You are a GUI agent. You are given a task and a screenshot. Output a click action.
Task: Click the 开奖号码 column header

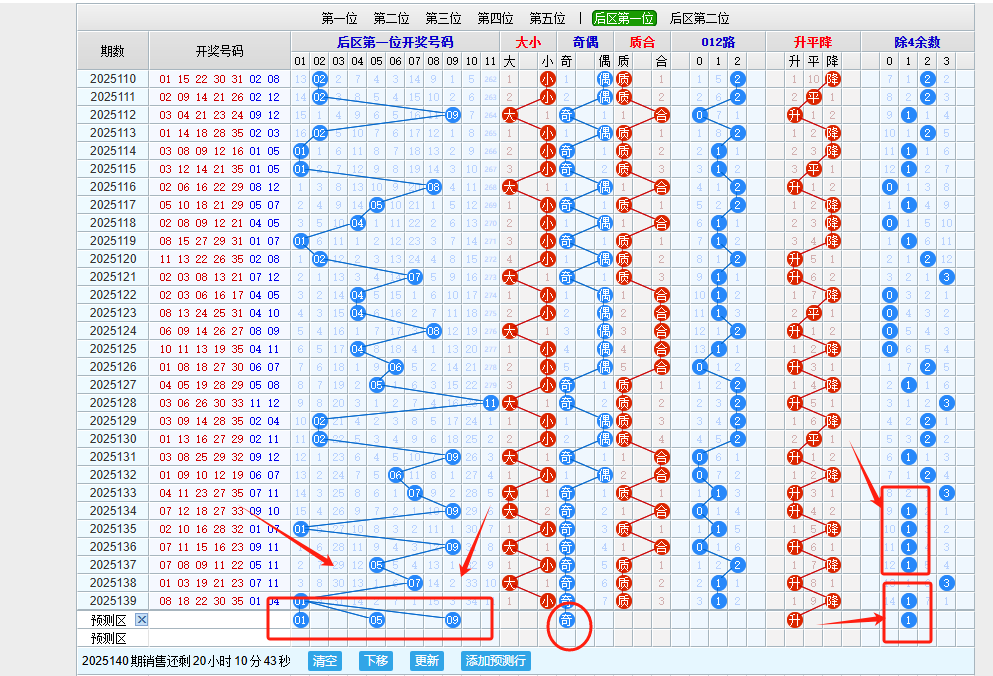[220, 51]
